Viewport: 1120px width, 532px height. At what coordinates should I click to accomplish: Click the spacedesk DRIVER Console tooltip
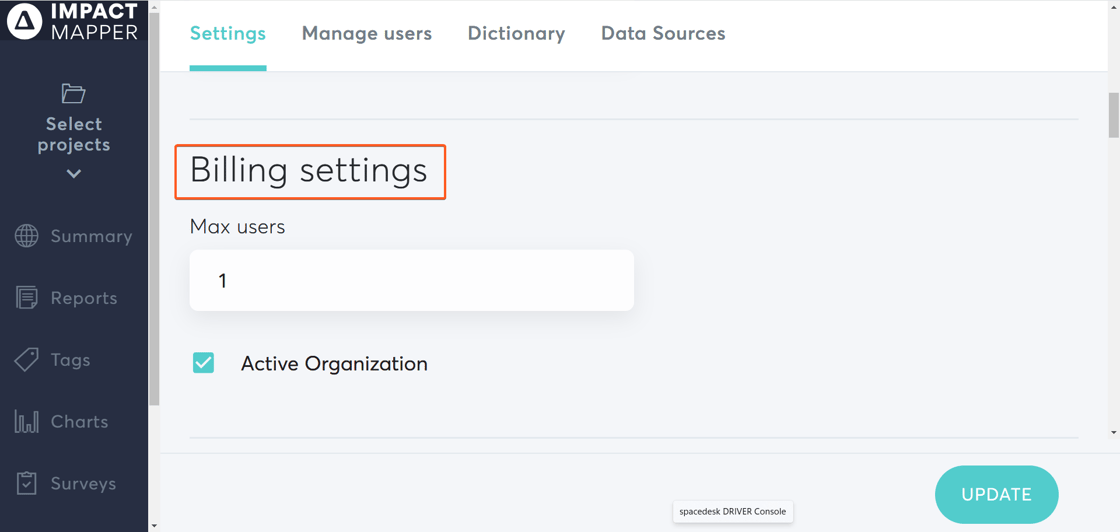[x=732, y=512]
